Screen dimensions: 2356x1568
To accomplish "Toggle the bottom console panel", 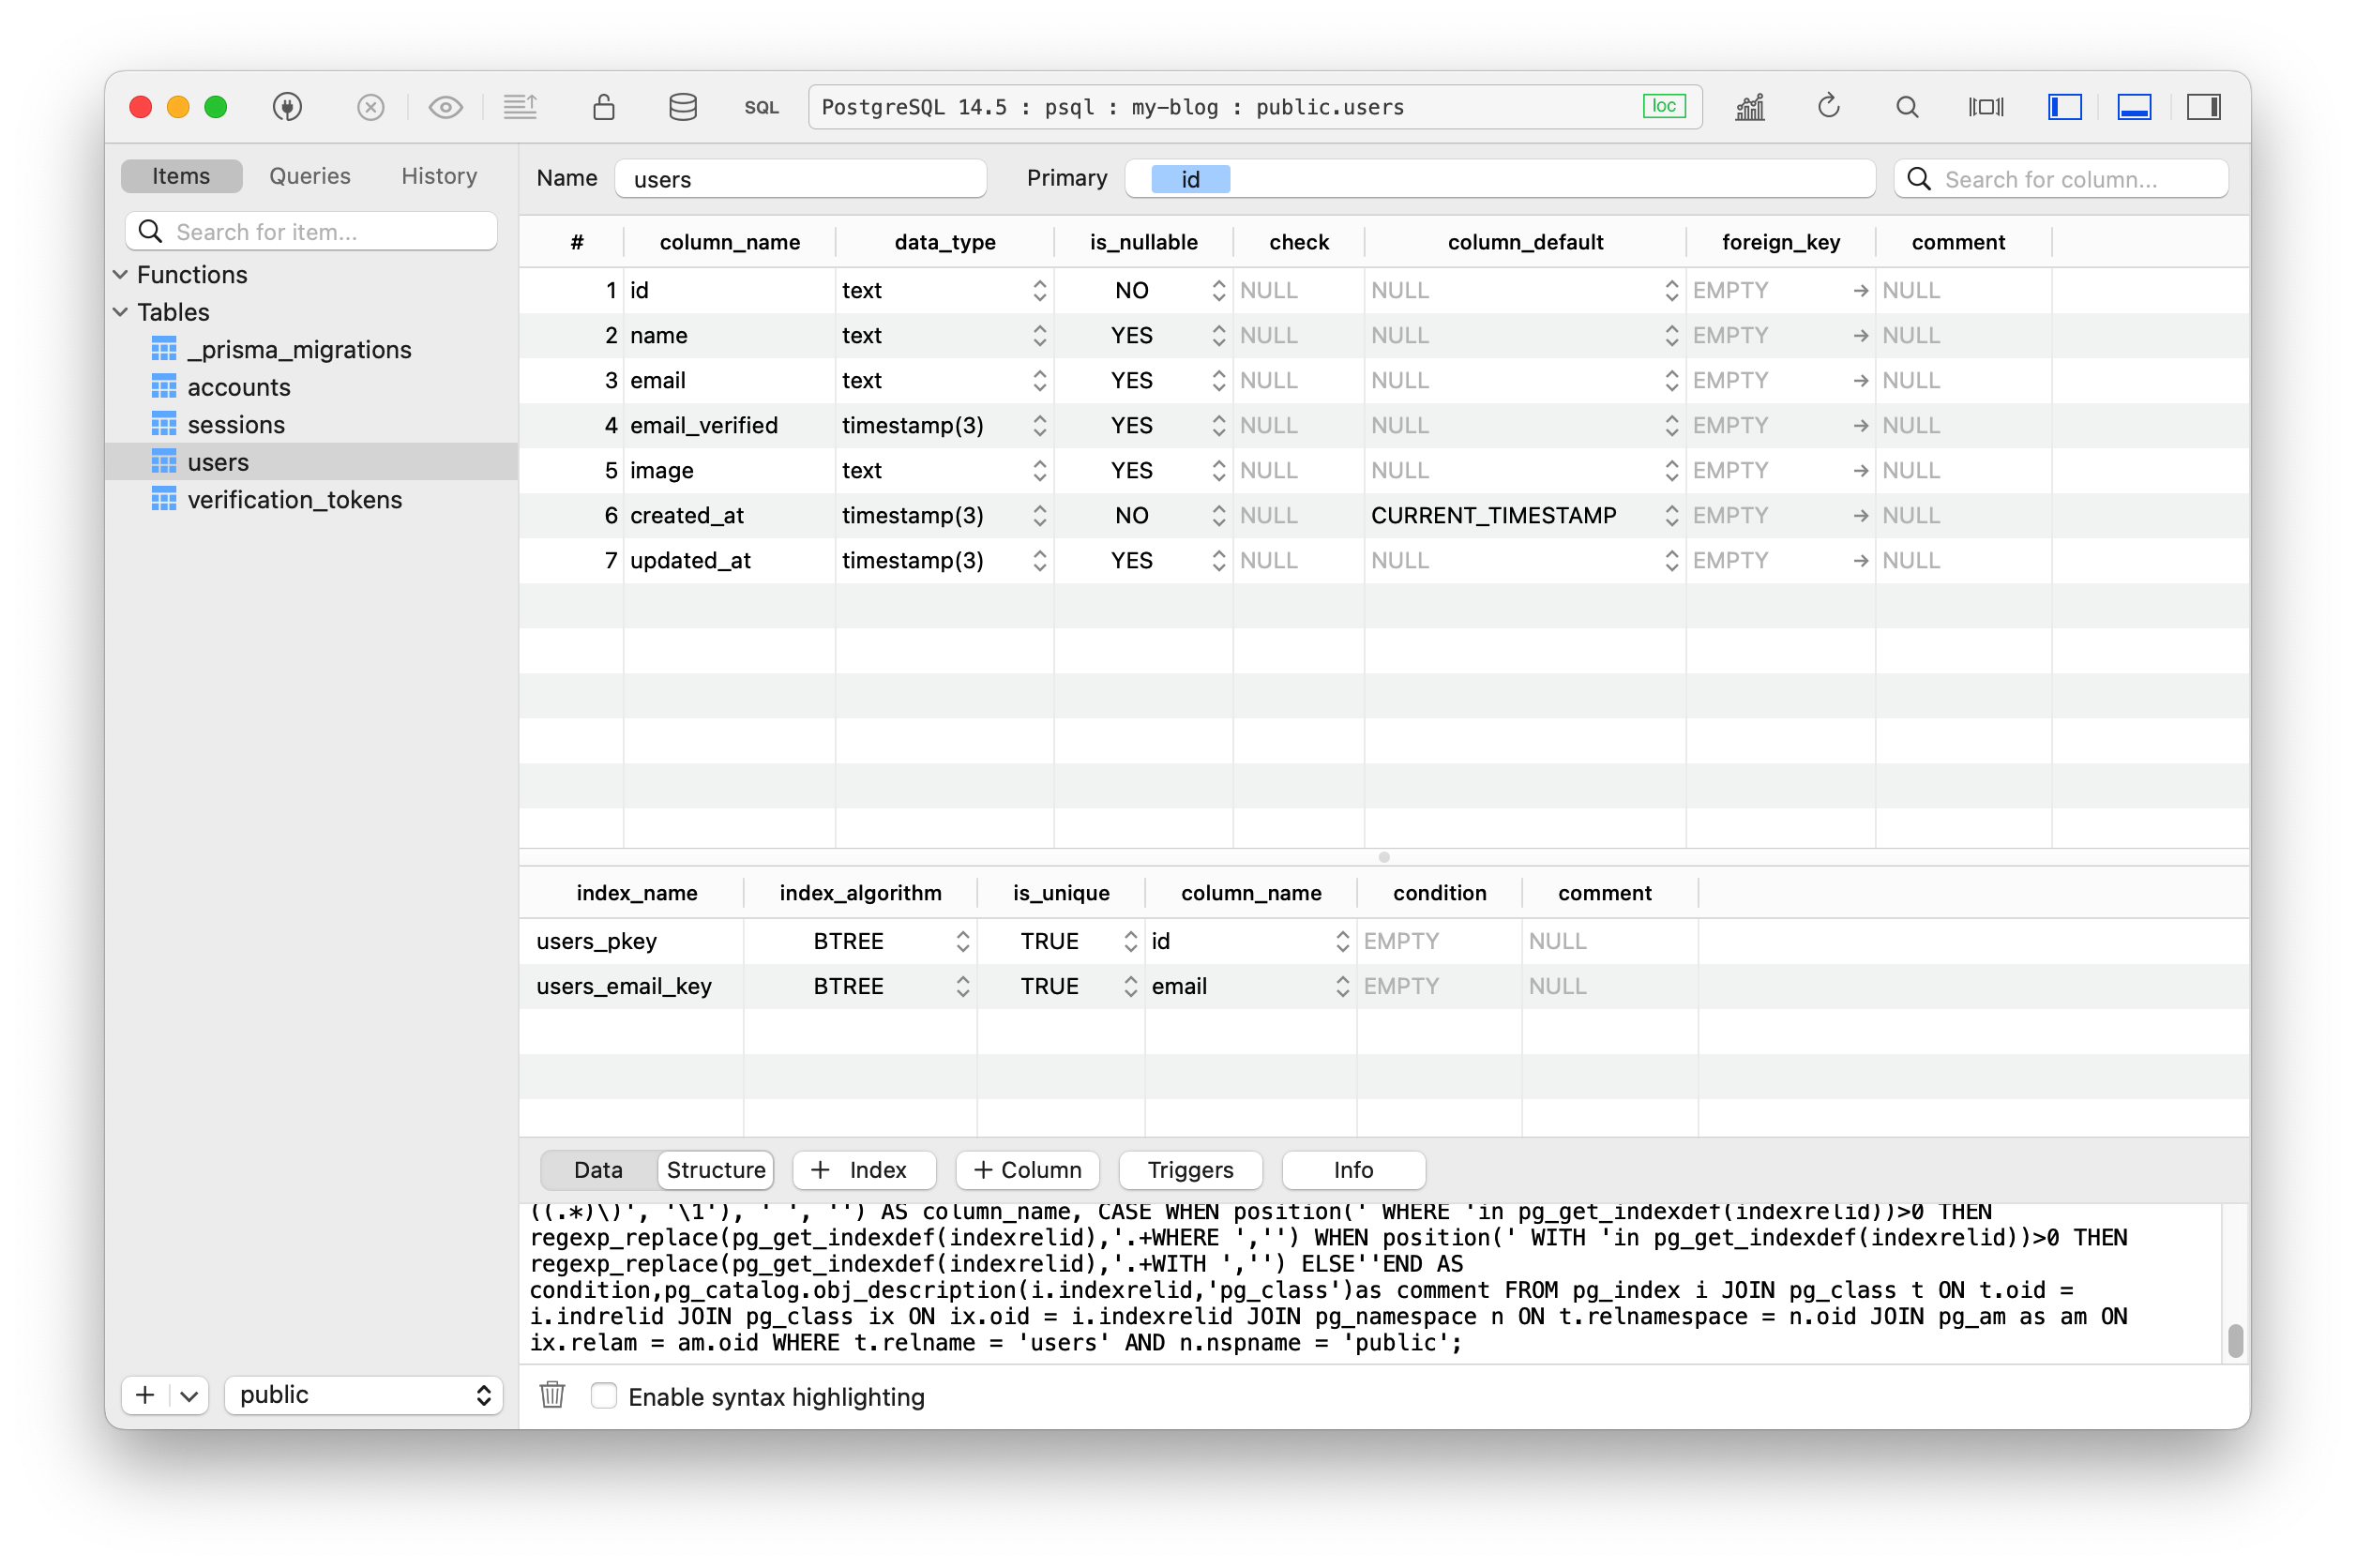I will point(2133,107).
